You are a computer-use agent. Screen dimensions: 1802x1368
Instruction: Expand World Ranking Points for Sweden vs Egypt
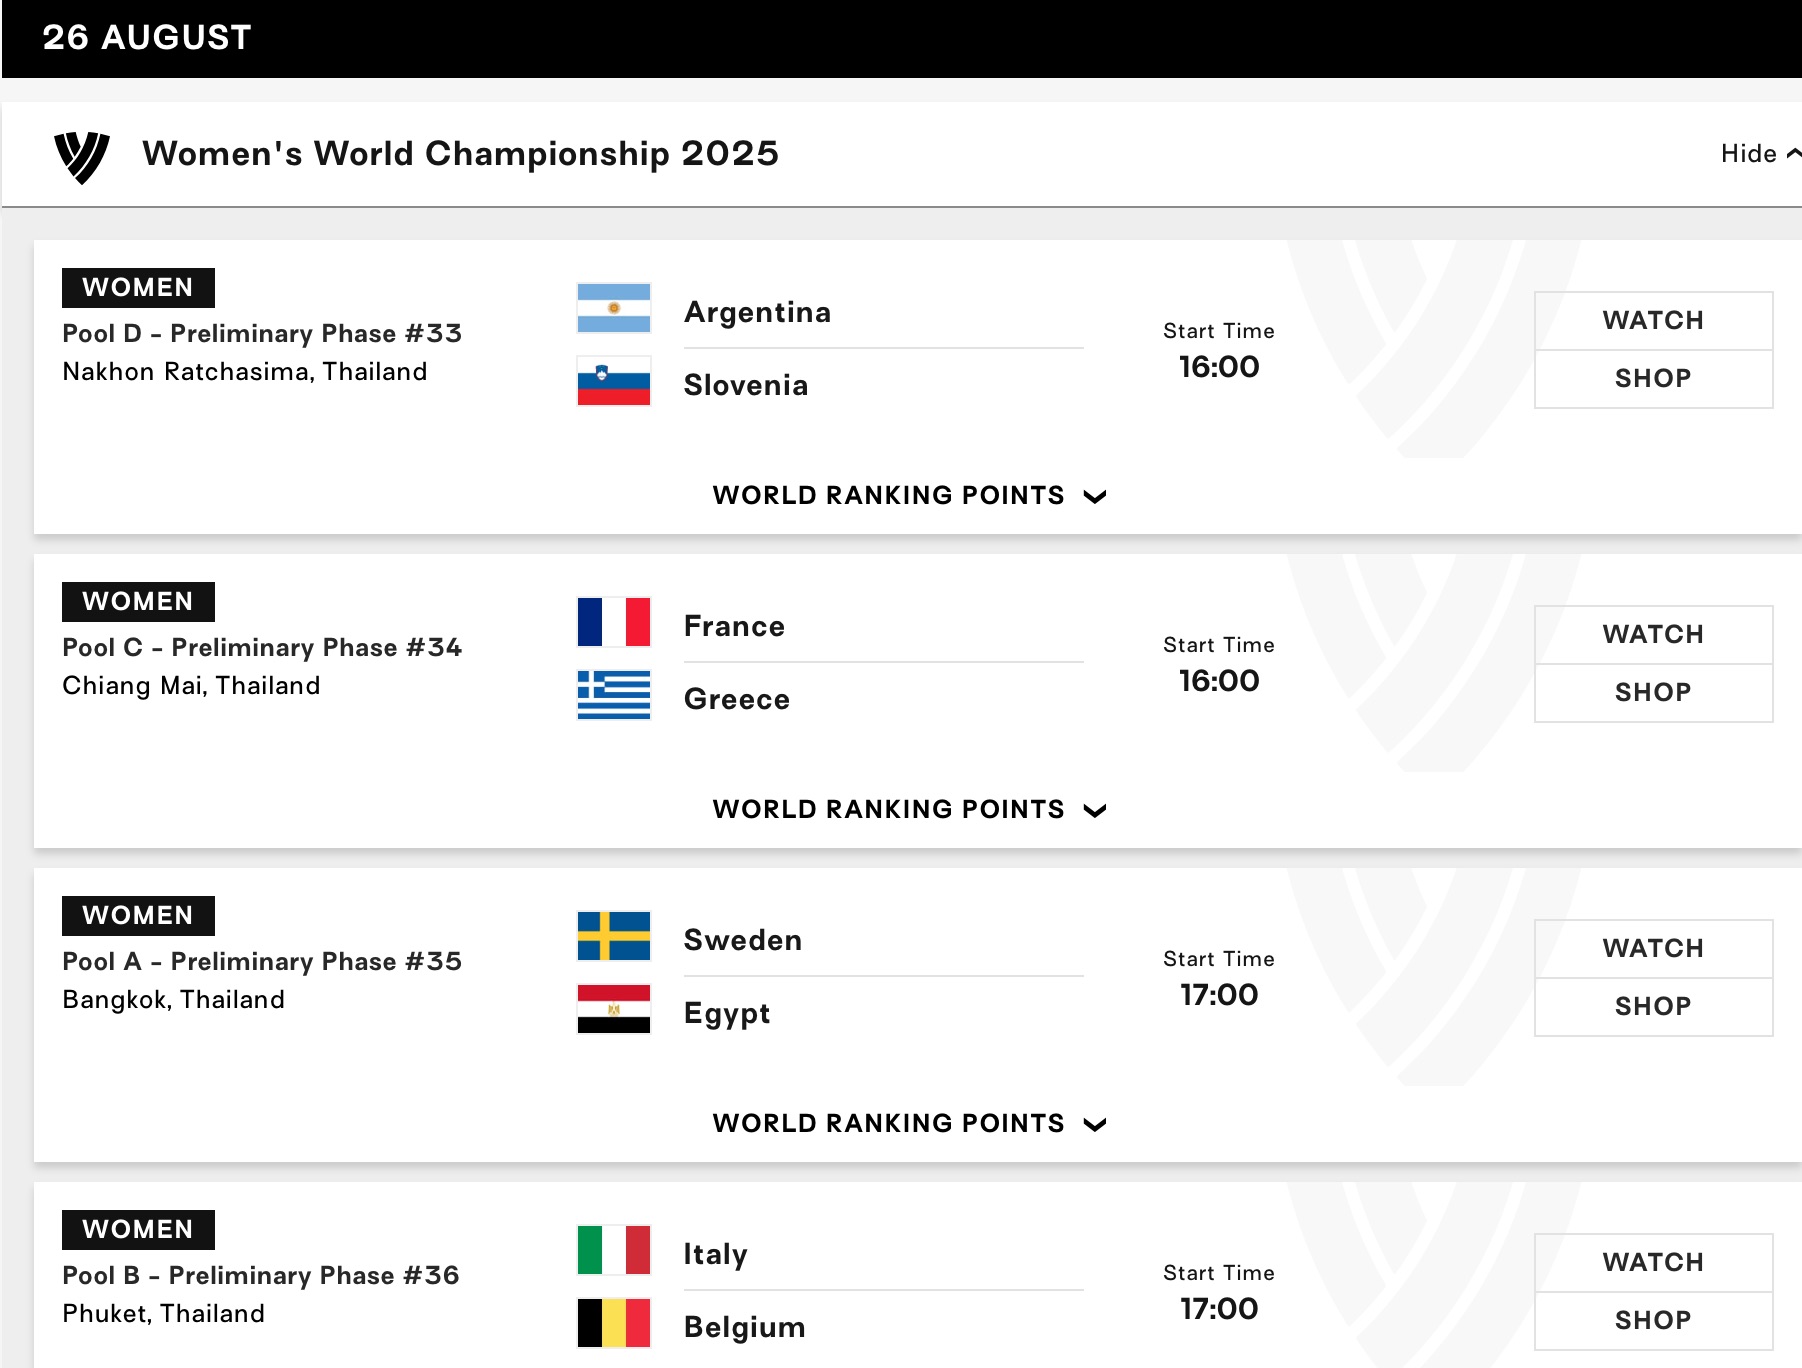pyautogui.click(x=908, y=1124)
